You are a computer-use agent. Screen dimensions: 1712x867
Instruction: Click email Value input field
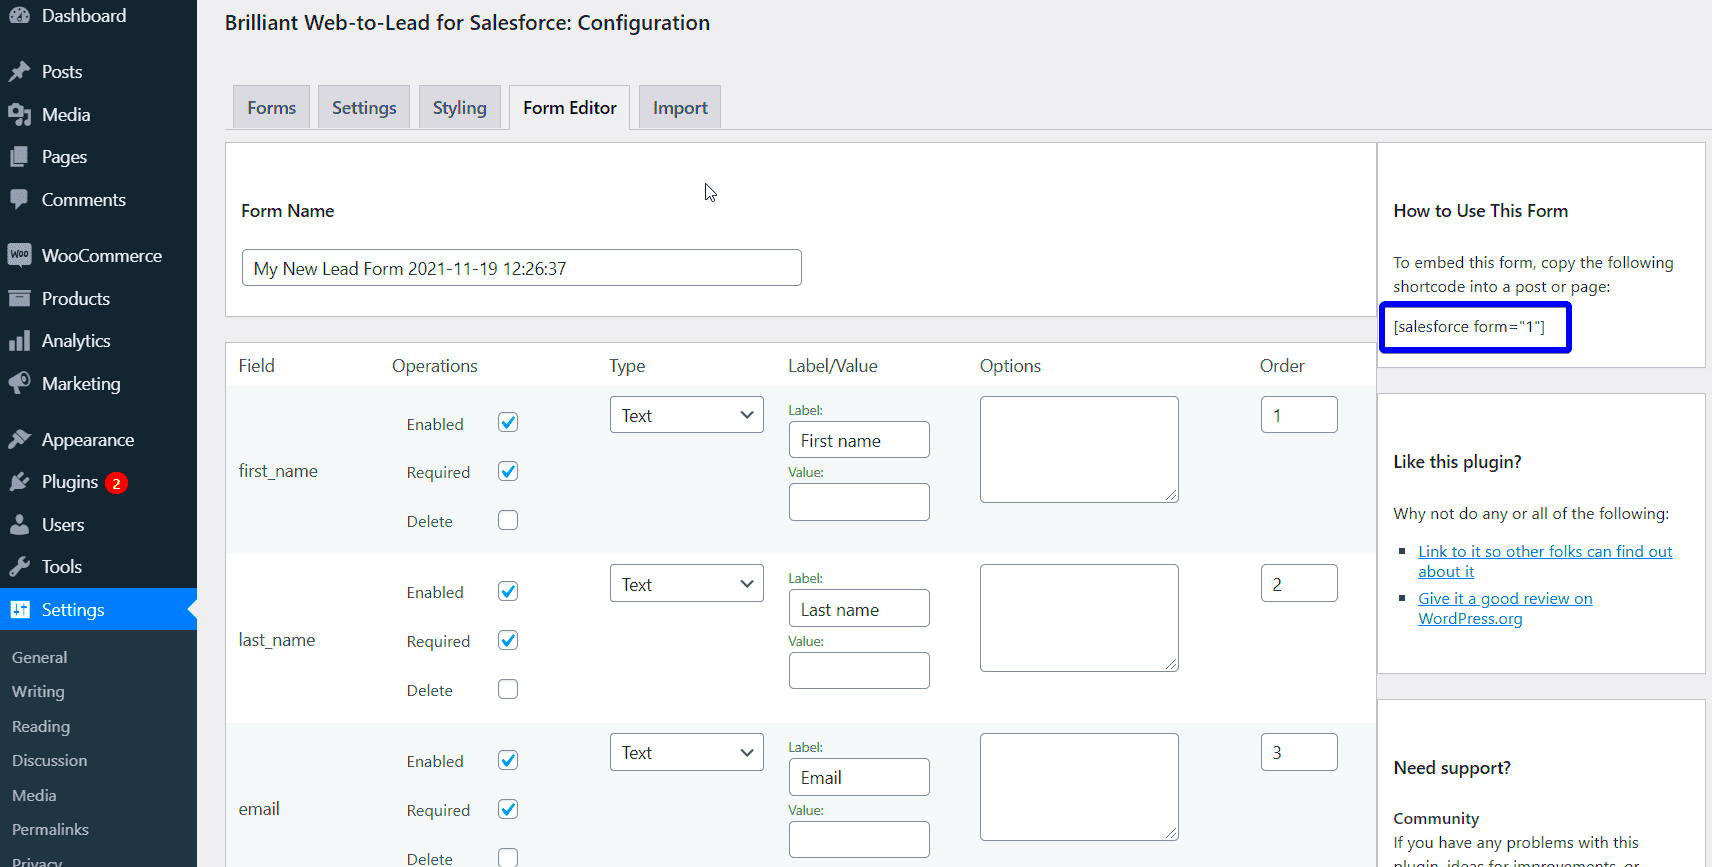click(859, 839)
